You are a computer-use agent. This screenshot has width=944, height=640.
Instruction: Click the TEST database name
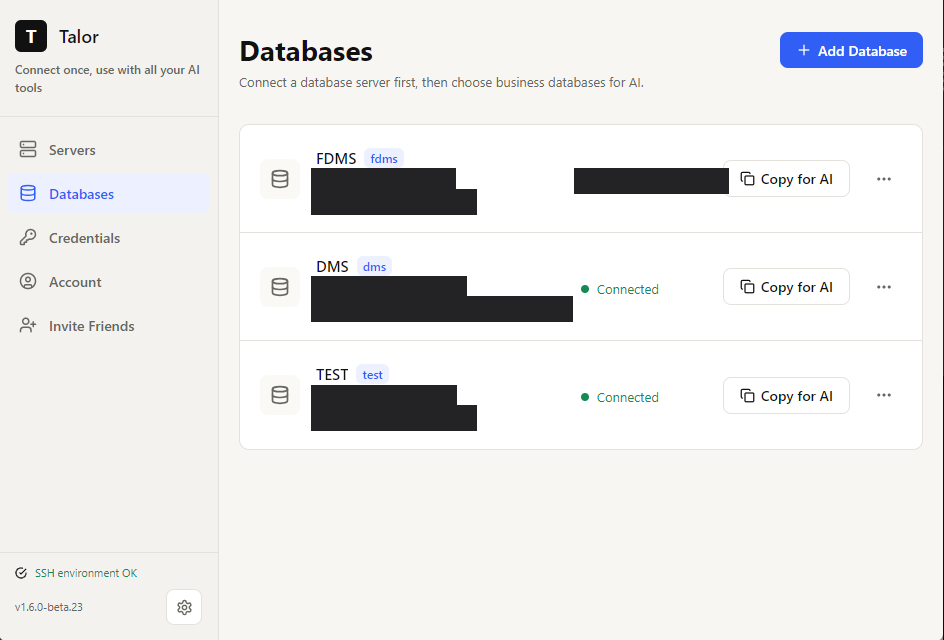pos(332,374)
